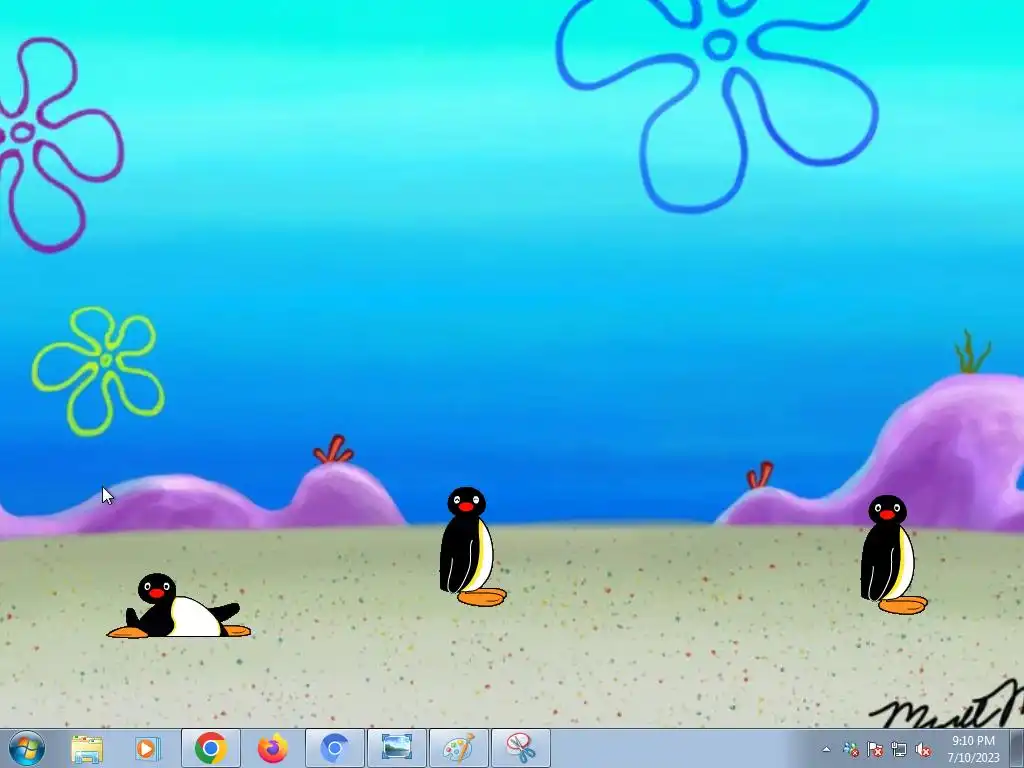Open the network connection tray icon
Viewport: 1024px width, 768px height.
coord(899,750)
